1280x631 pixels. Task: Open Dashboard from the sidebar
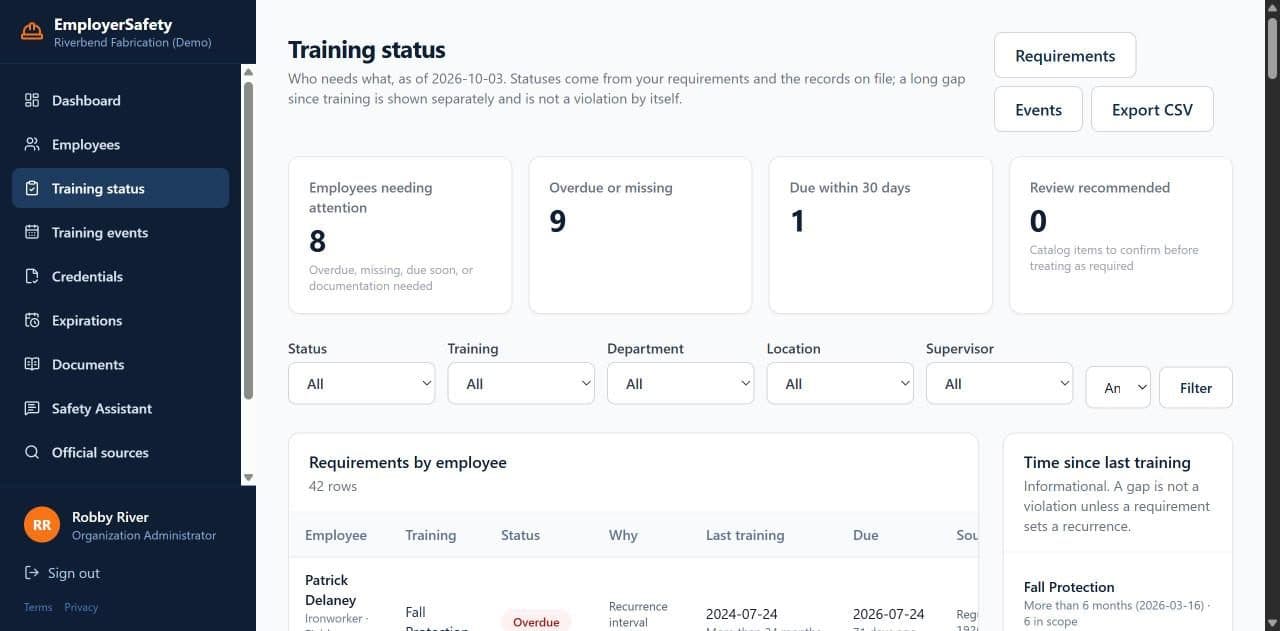tap(120, 100)
